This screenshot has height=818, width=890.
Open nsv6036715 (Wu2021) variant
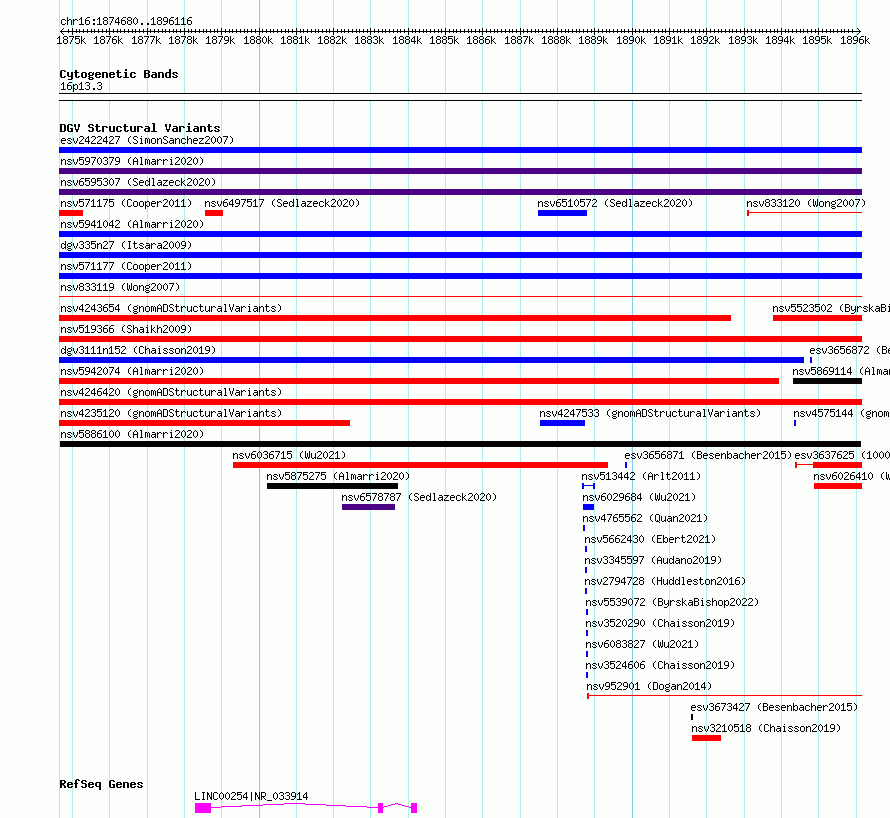click(289, 455)
